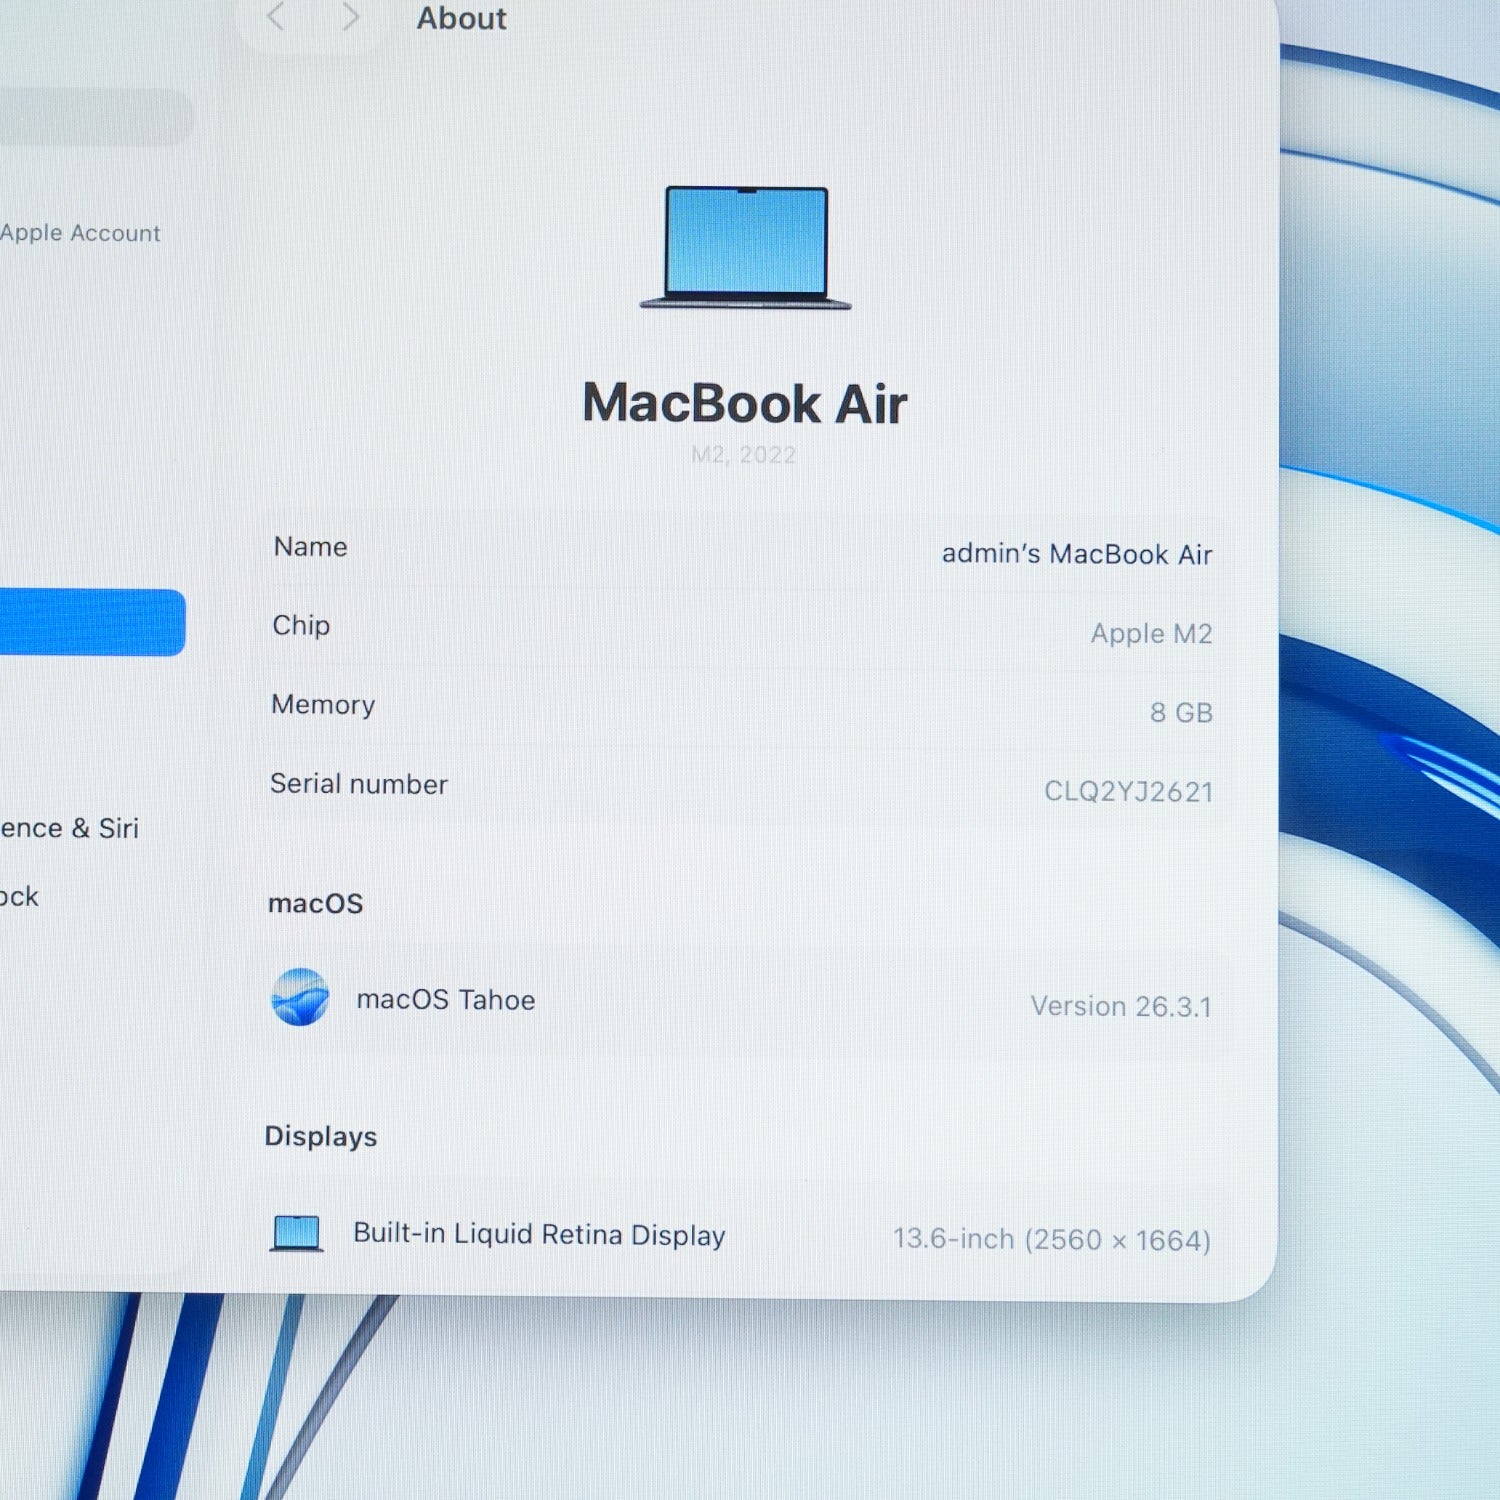Viewport: 1500px width, 1500px height.
Task: Open the sidebar item ending in 'ock'
Action: click(x=19, y=896)
